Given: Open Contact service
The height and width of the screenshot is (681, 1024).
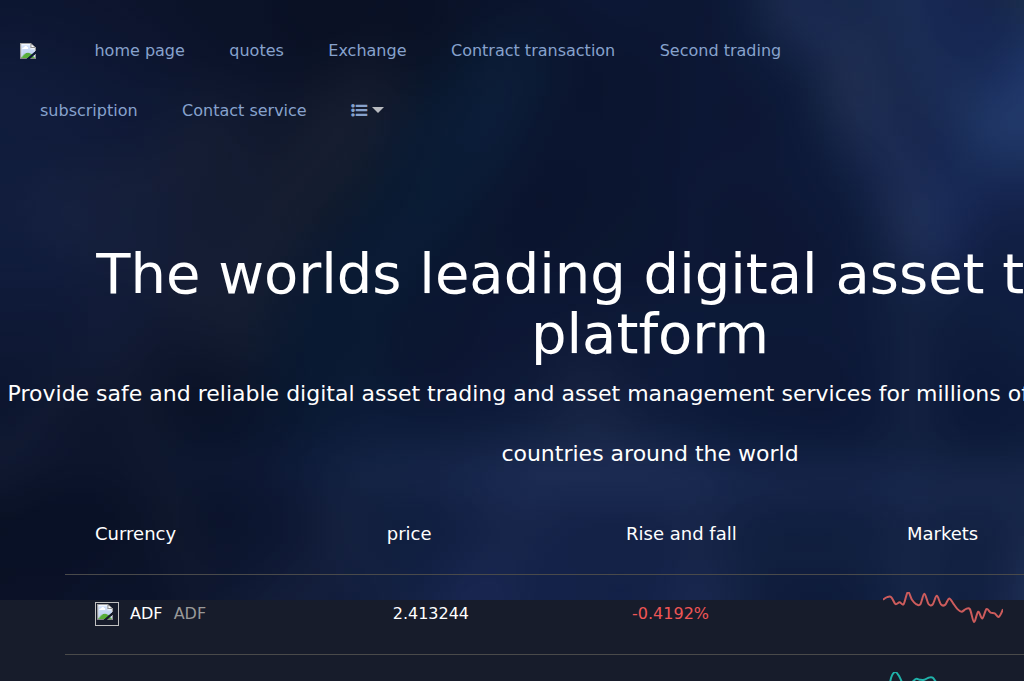Looking at the screenshot, I should [x=244, y=110].
